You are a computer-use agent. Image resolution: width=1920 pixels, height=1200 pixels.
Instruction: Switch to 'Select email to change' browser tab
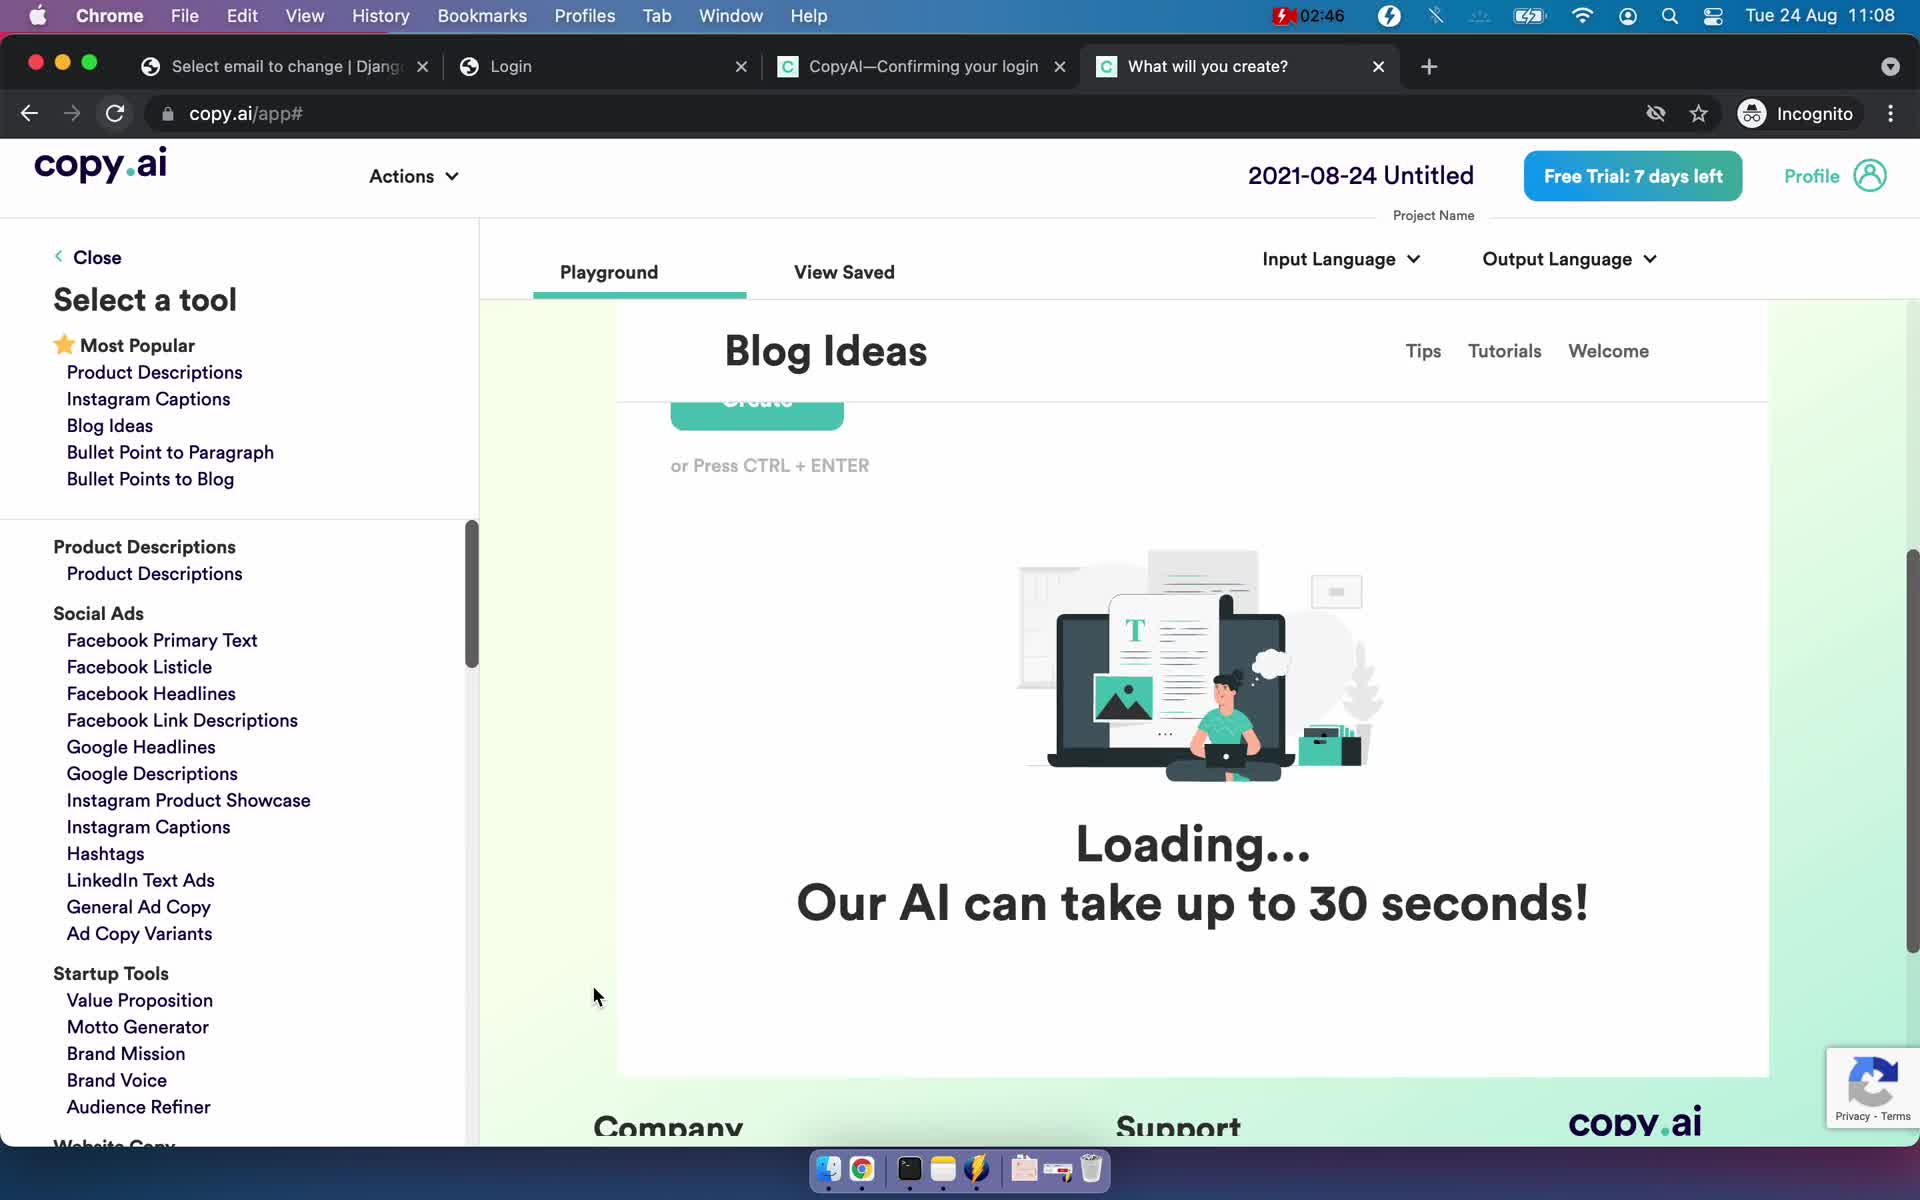[x=285, y=67]
